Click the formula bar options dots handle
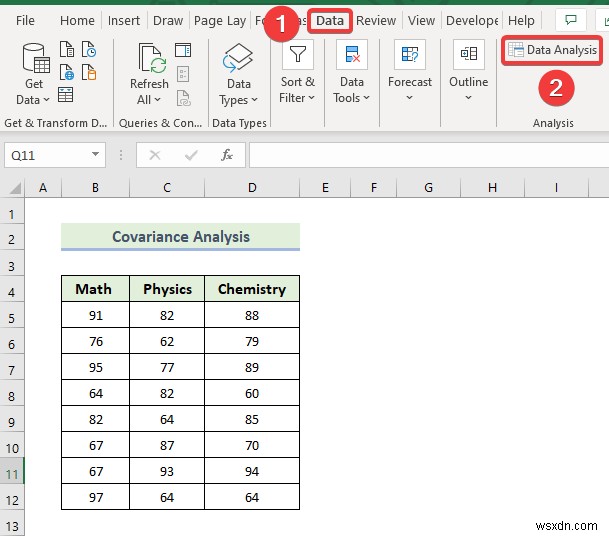This screenshot has width=609, height=536. pos(121,155)
